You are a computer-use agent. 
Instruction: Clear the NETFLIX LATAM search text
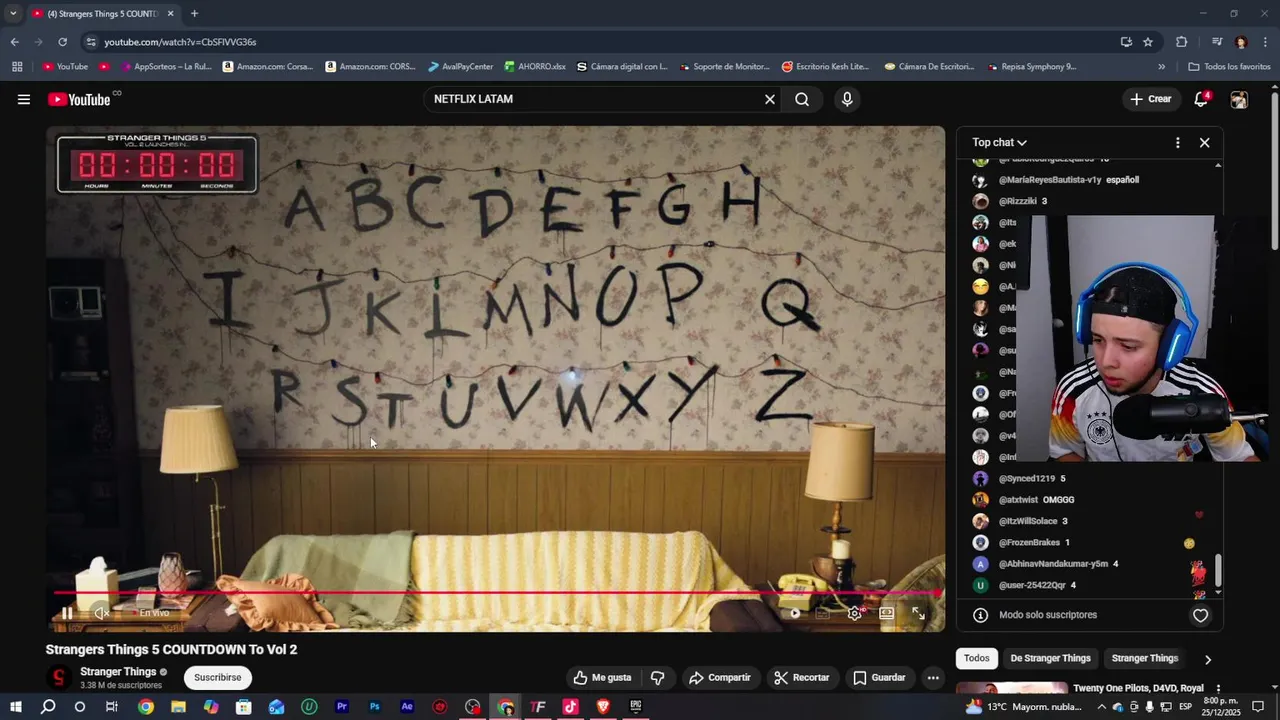tap(770, 99)
